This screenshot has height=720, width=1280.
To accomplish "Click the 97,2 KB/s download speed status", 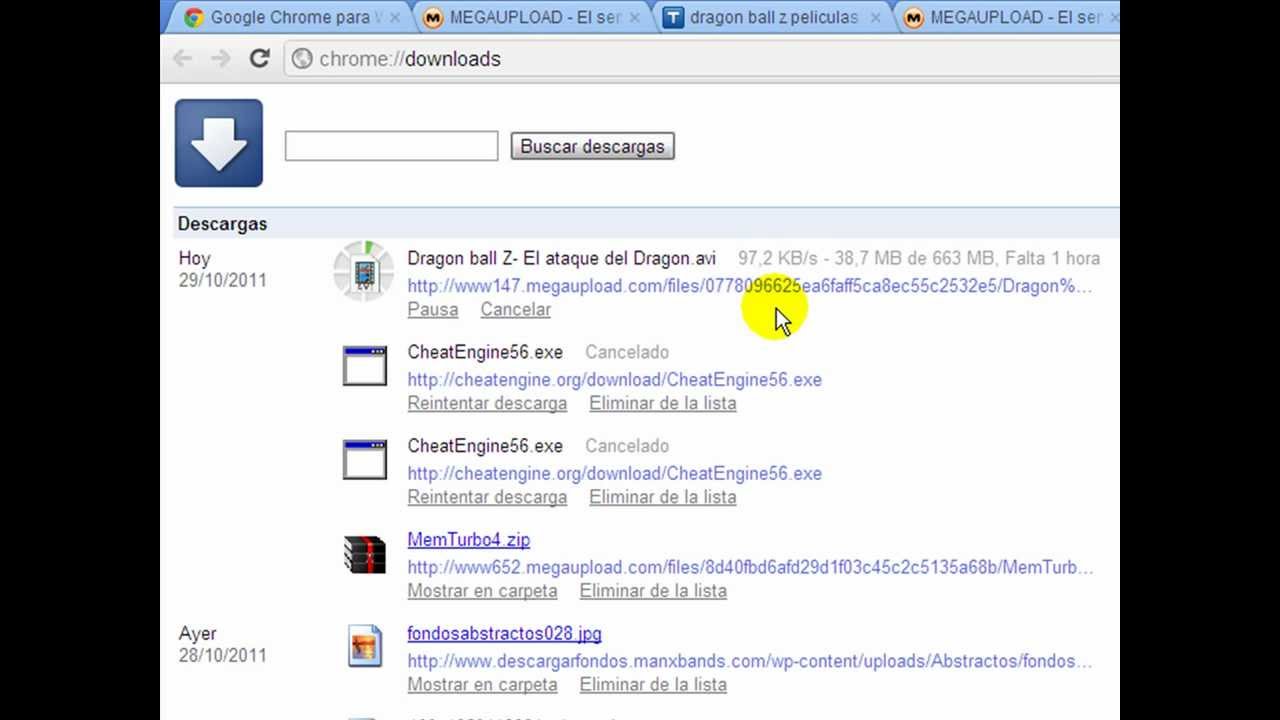I will pyautogui.click(x=919, y=259).
